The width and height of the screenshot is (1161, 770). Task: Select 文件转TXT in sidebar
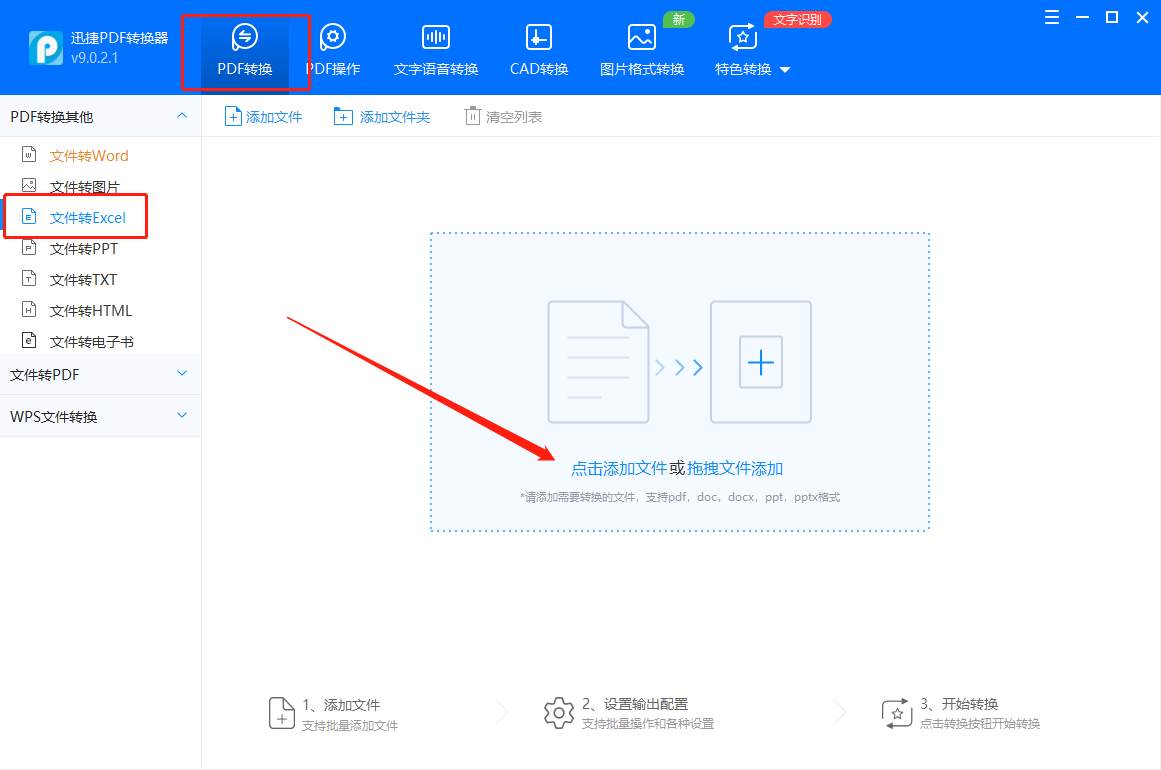pos(83,280)
